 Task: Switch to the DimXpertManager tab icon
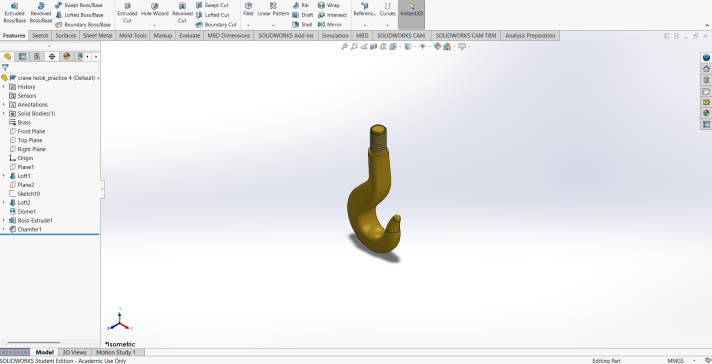[52, 56]
